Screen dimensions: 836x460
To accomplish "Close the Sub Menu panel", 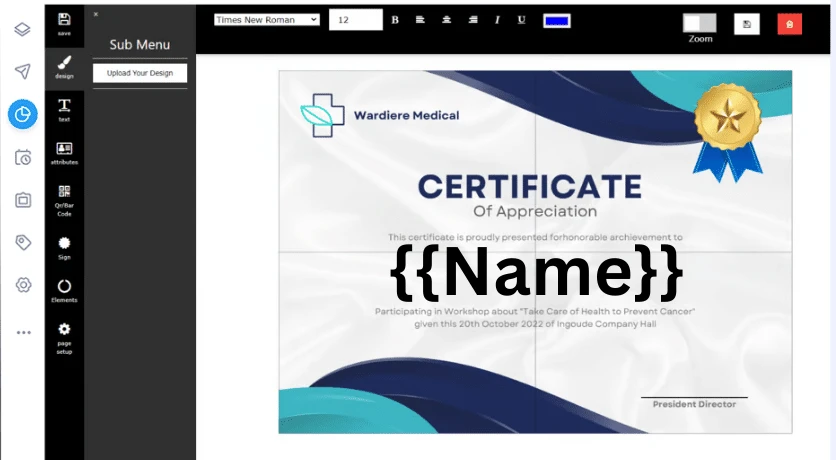I will pyautogui.click(x=96, y=14).
